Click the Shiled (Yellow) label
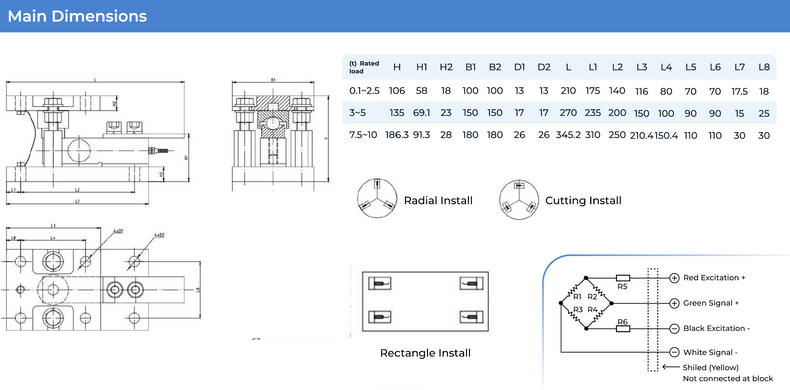790x390 pixels. (x=710, y=367)
